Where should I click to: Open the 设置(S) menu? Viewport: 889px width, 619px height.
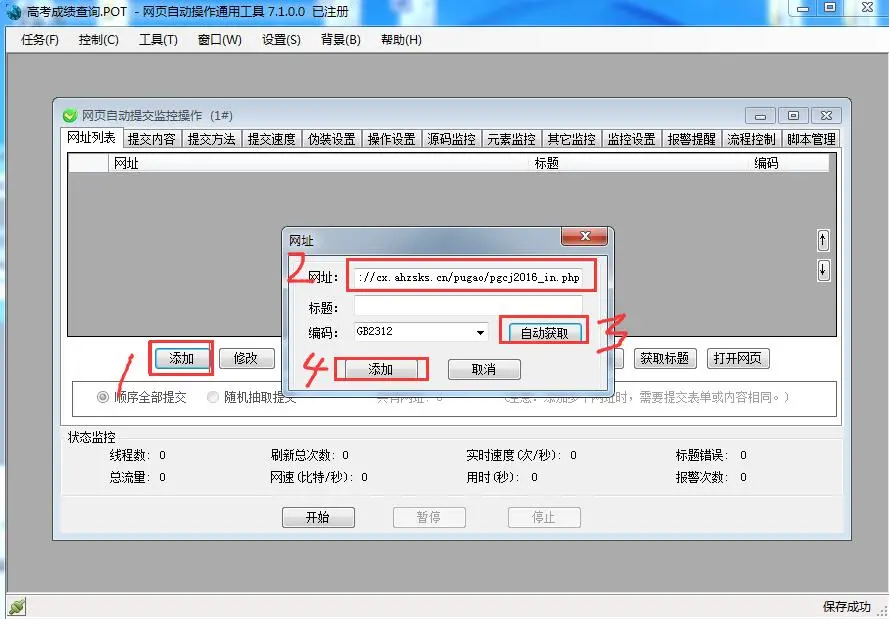(x=281, y=40)
